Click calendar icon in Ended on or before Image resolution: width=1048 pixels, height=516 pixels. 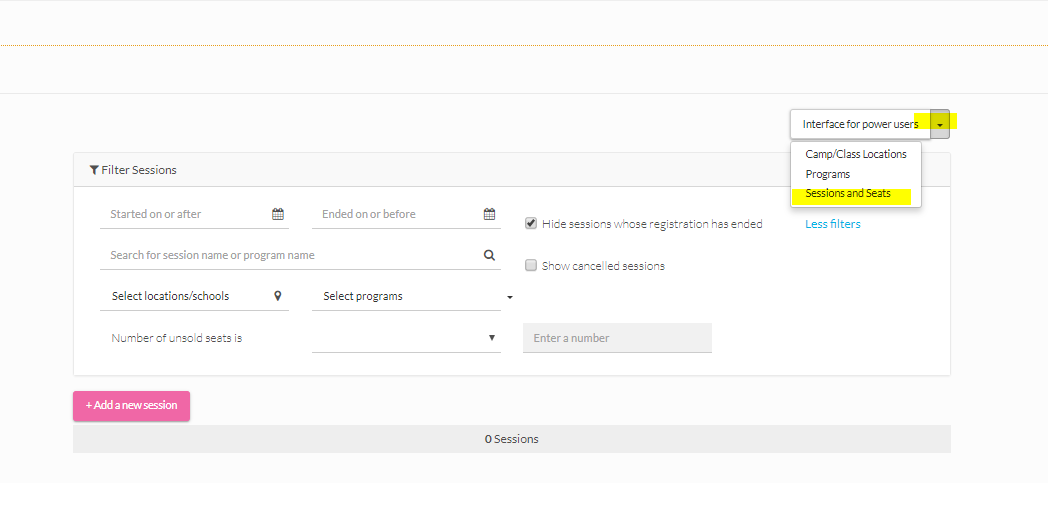pyautogui.click(x=489, y=214)
